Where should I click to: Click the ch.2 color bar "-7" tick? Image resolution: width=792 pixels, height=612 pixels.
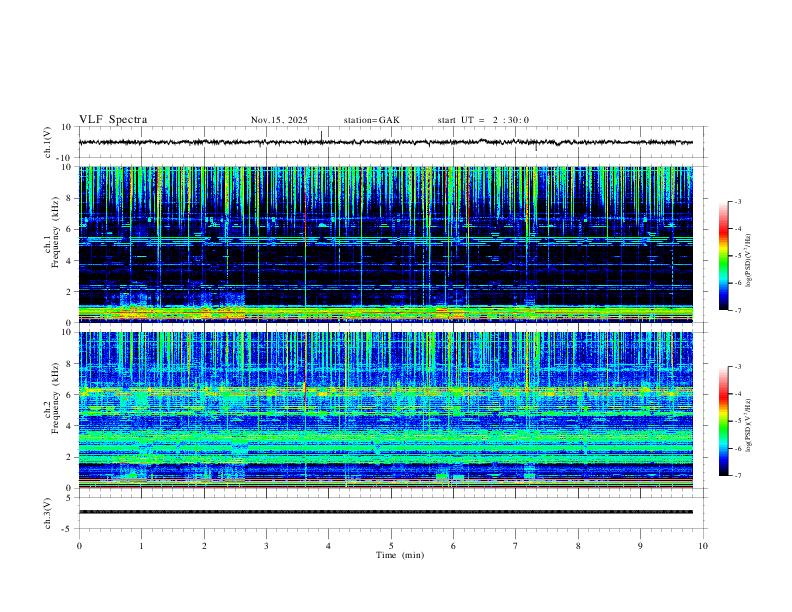(x=737, y=476)
